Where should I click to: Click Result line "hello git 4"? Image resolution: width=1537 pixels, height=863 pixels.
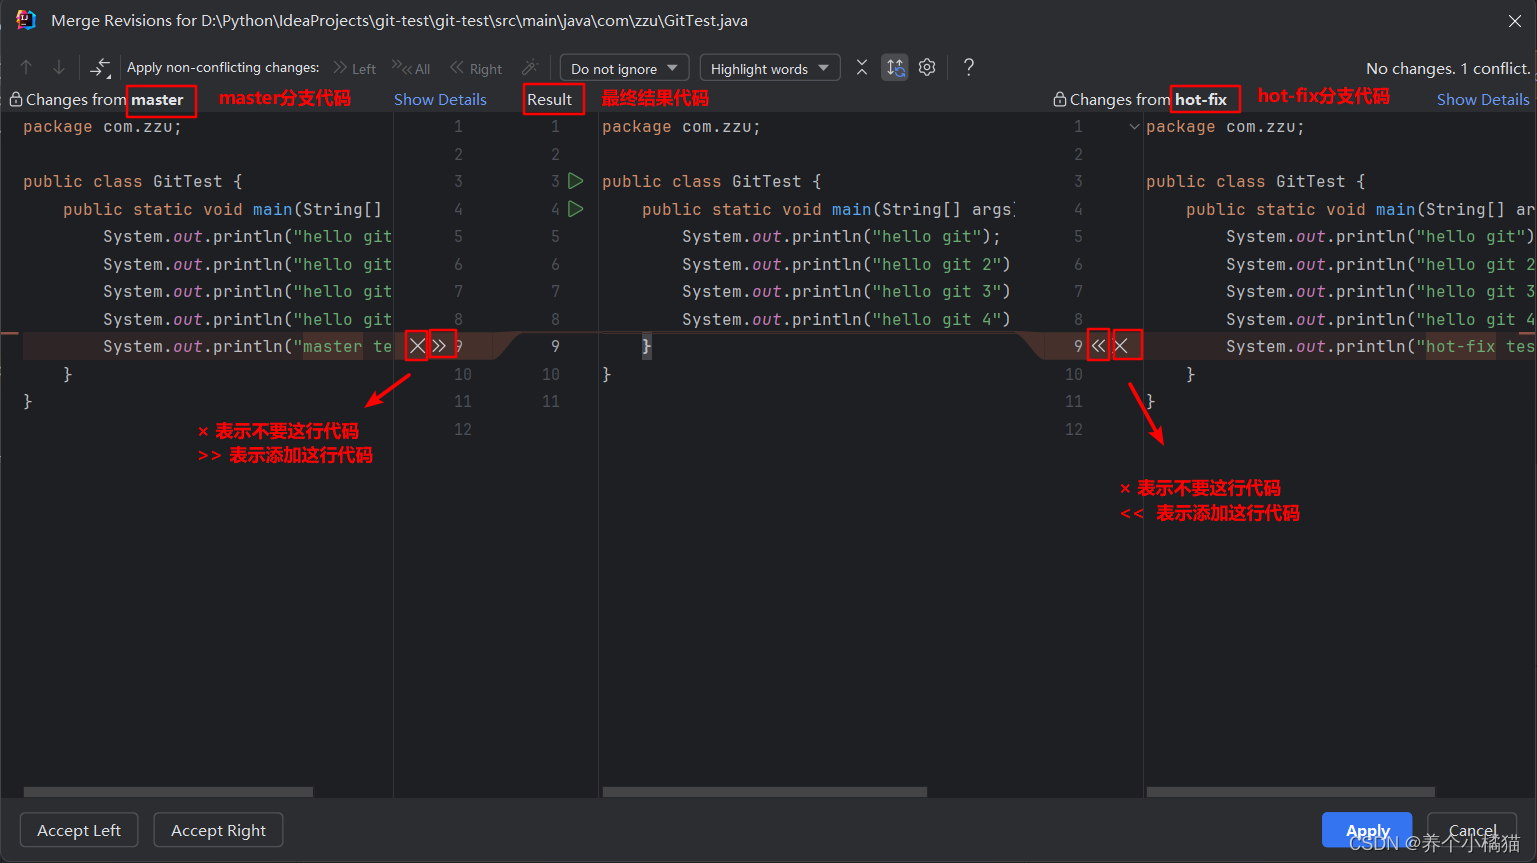[846, 319]
